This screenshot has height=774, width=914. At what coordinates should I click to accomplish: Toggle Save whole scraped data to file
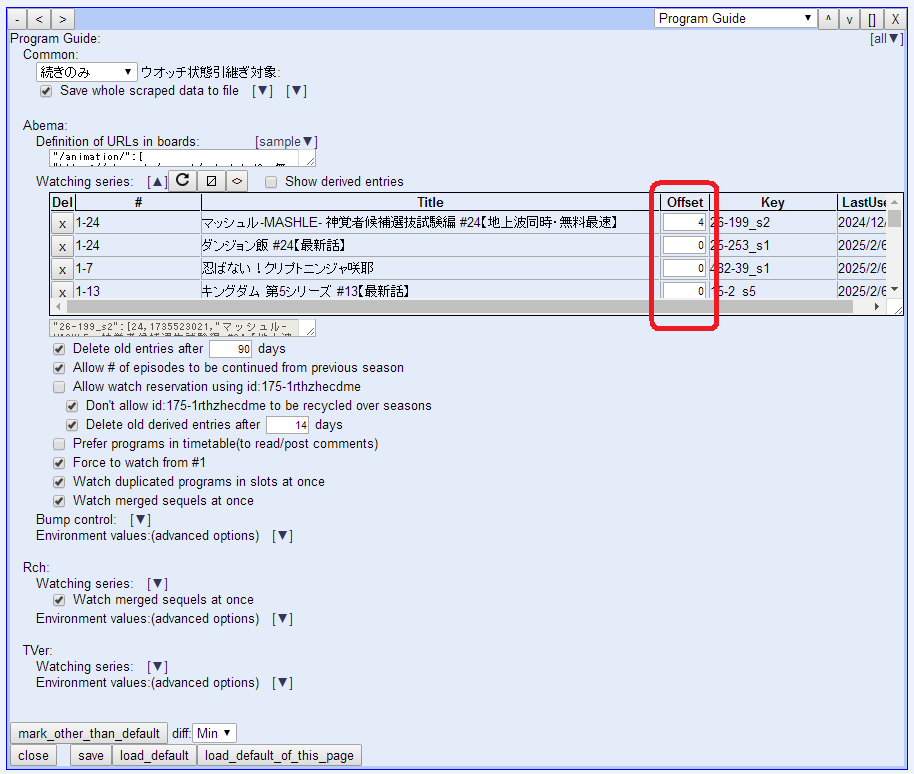(x=46, y=91)
